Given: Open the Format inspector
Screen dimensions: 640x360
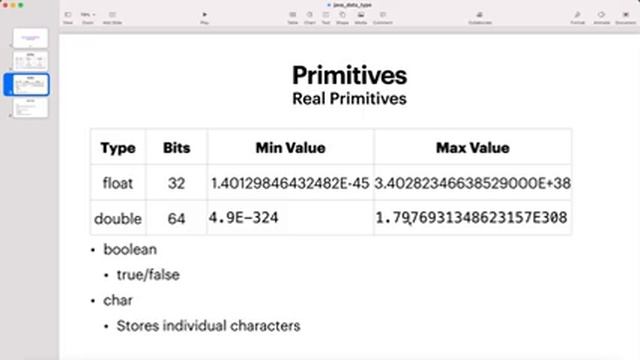Looking at the screenshot, I should (x=578, y=18).
